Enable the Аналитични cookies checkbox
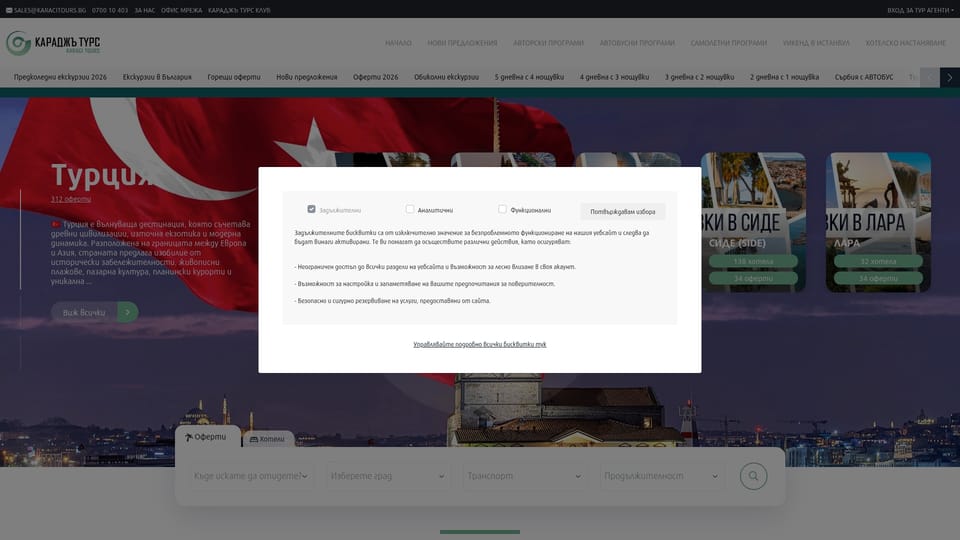The width and height of the screenshot is (960, 540). tap(410, 209)
